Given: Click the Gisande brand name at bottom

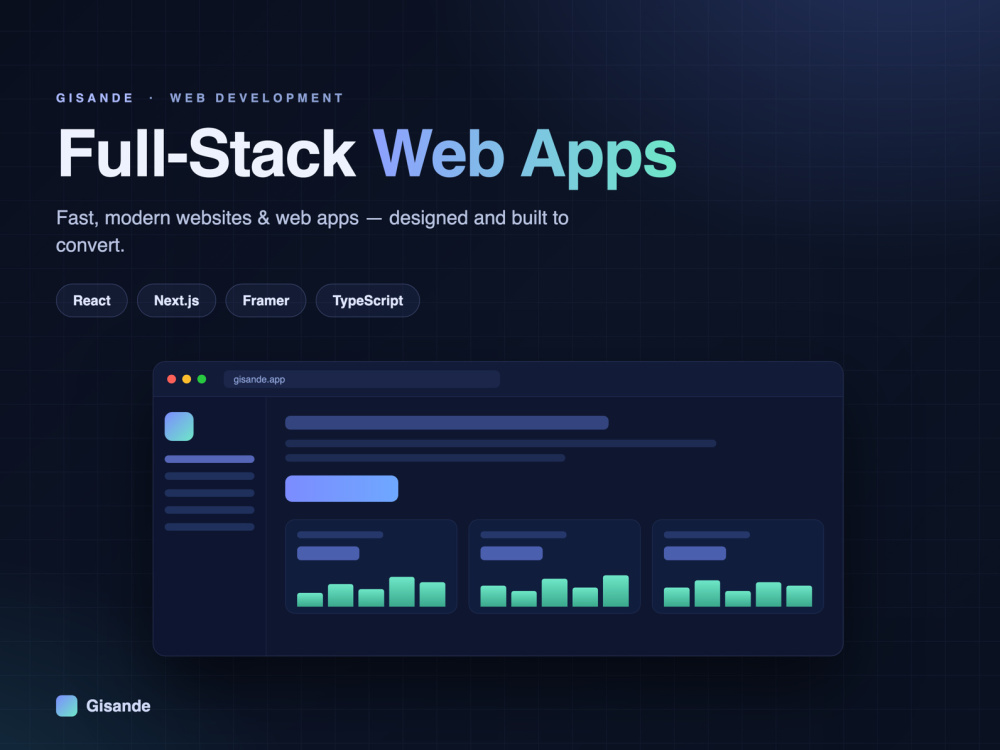Looking at the screenshot, I should click(119, 706).
